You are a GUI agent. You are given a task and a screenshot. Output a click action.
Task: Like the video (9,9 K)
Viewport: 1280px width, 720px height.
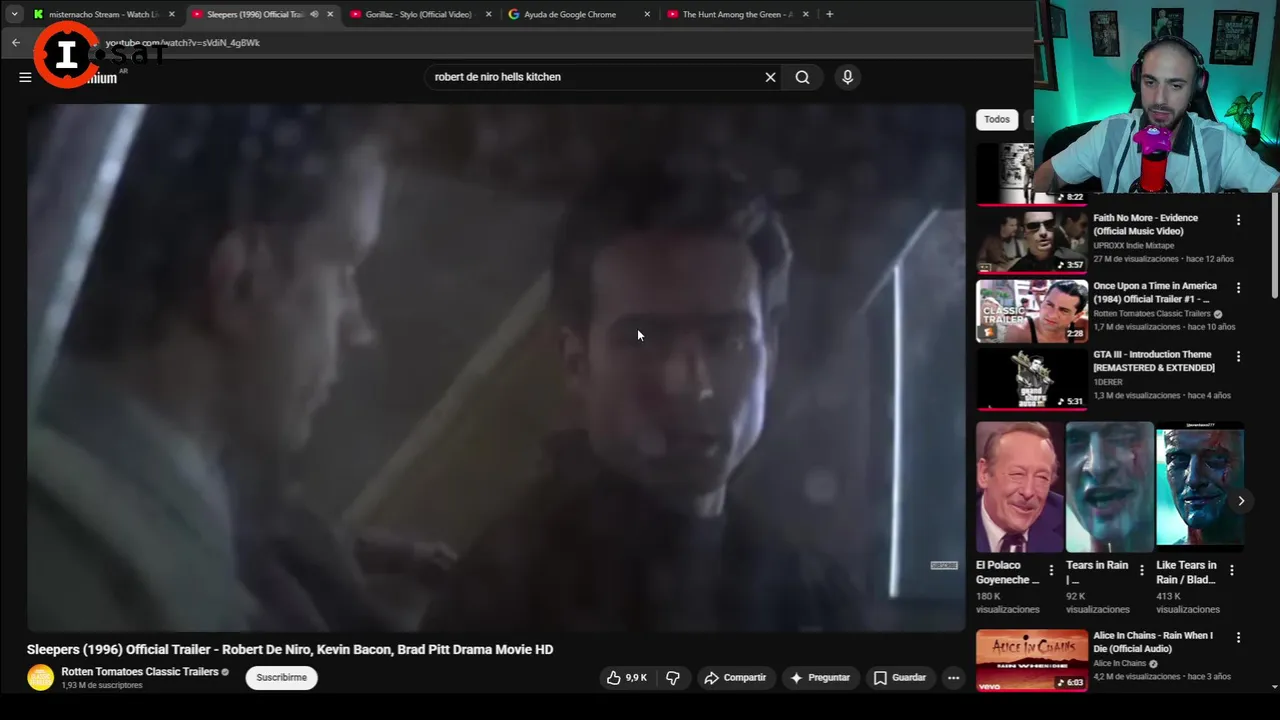pyautogui.click(x=627, y=677)
